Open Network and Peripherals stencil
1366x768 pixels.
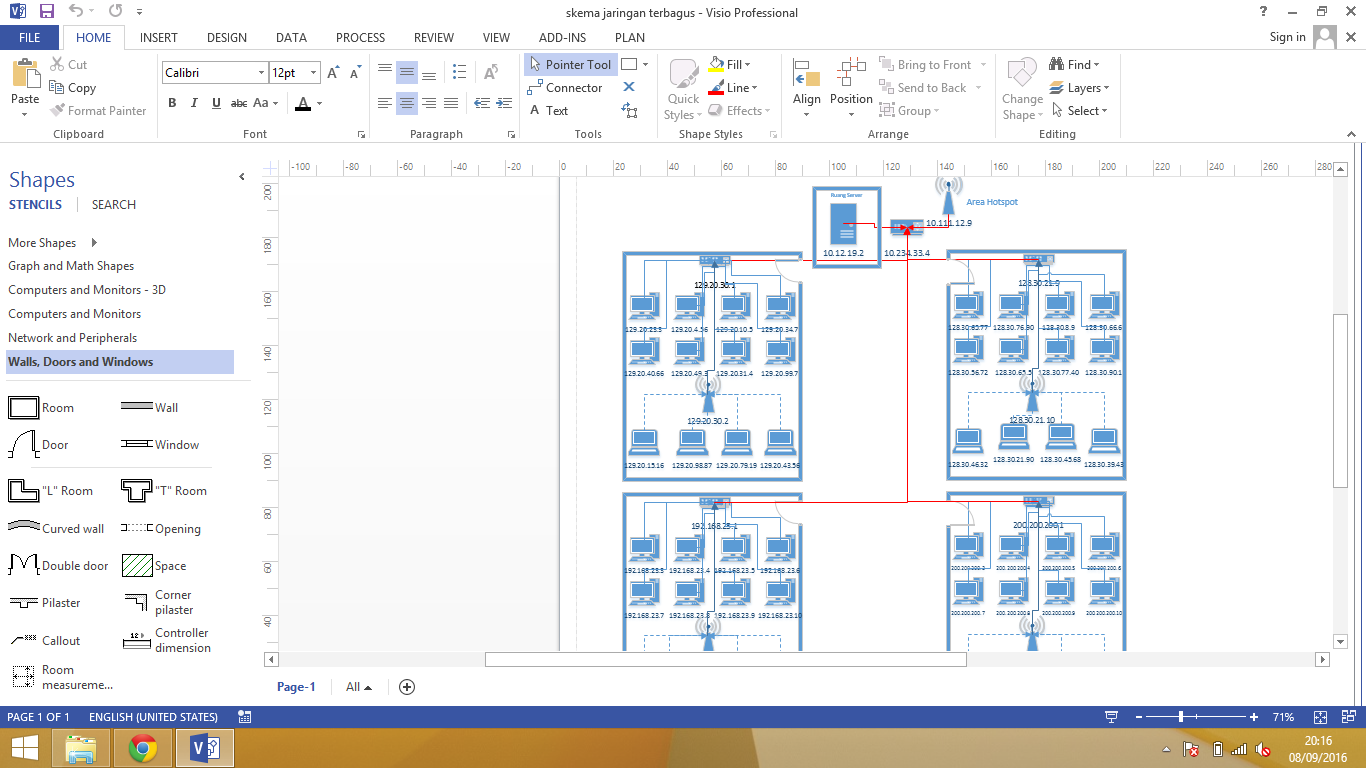pos(73,338)
